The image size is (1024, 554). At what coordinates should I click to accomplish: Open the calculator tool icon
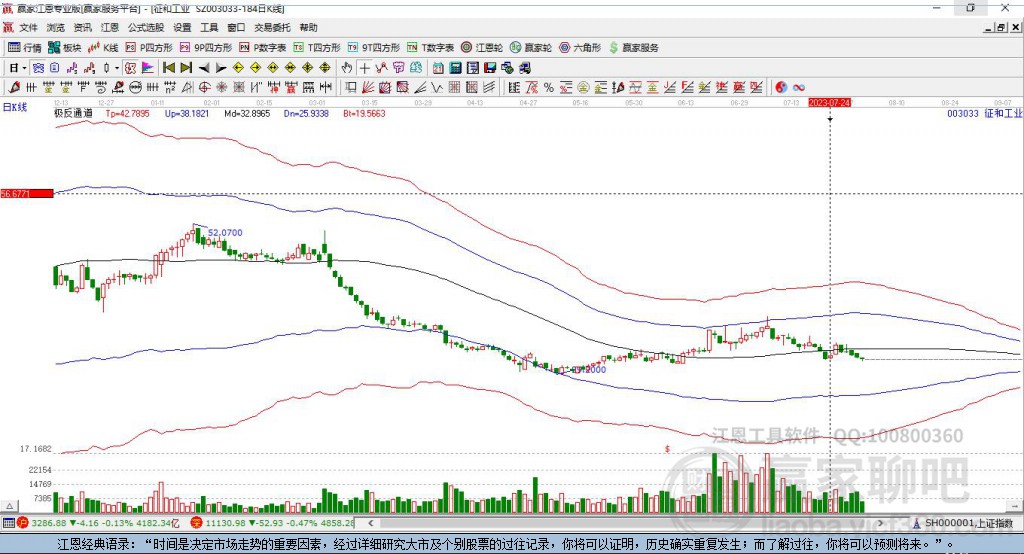(455, 68)
